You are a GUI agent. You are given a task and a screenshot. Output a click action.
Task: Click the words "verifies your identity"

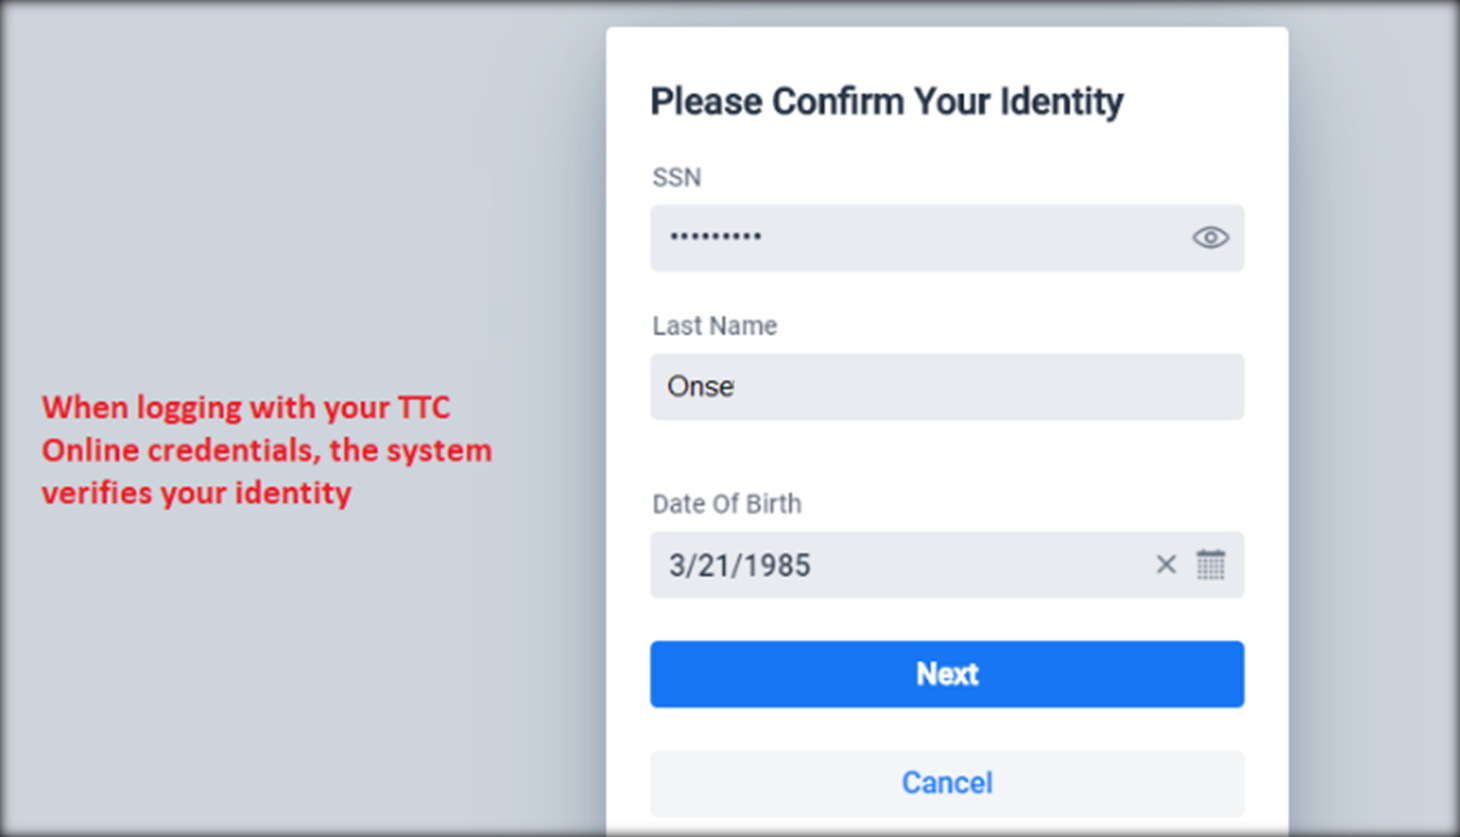pos(197,493)
